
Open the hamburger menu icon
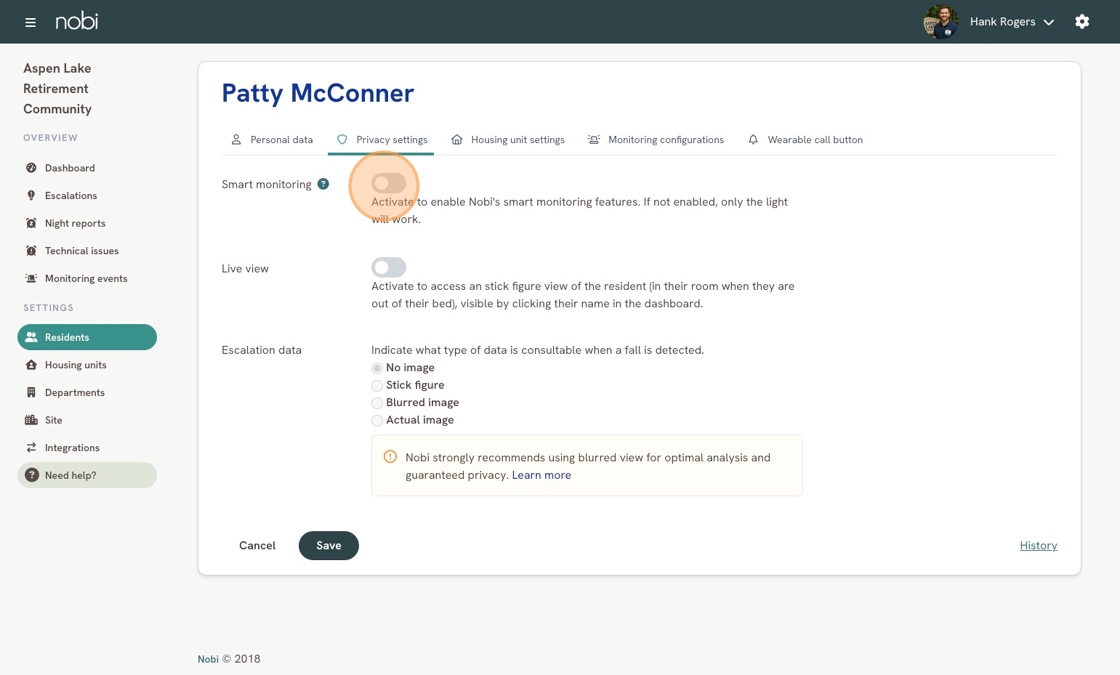[30, 22]
